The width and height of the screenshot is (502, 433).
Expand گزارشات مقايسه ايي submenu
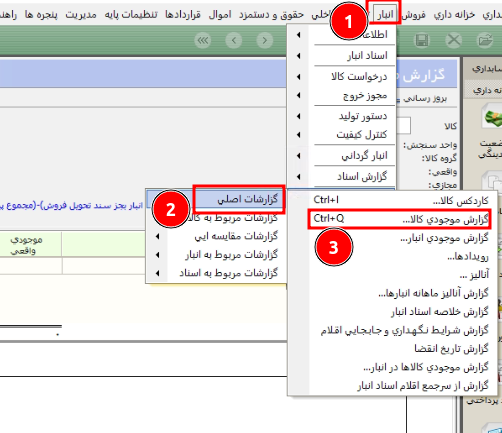(x=216, y=236)
